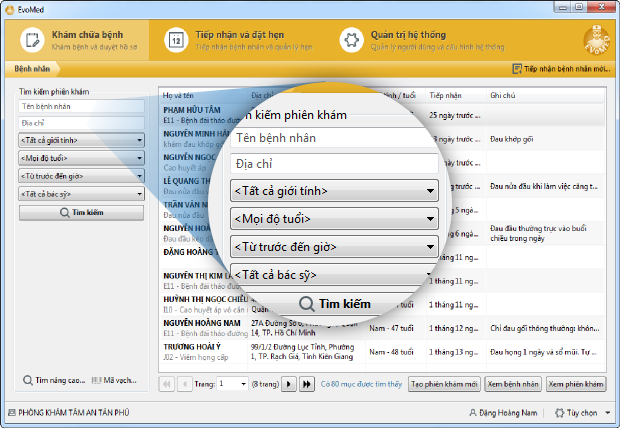Screen dimensions: 620x428
Task: Open the Tùy chọn options menu
Action: 582,413
